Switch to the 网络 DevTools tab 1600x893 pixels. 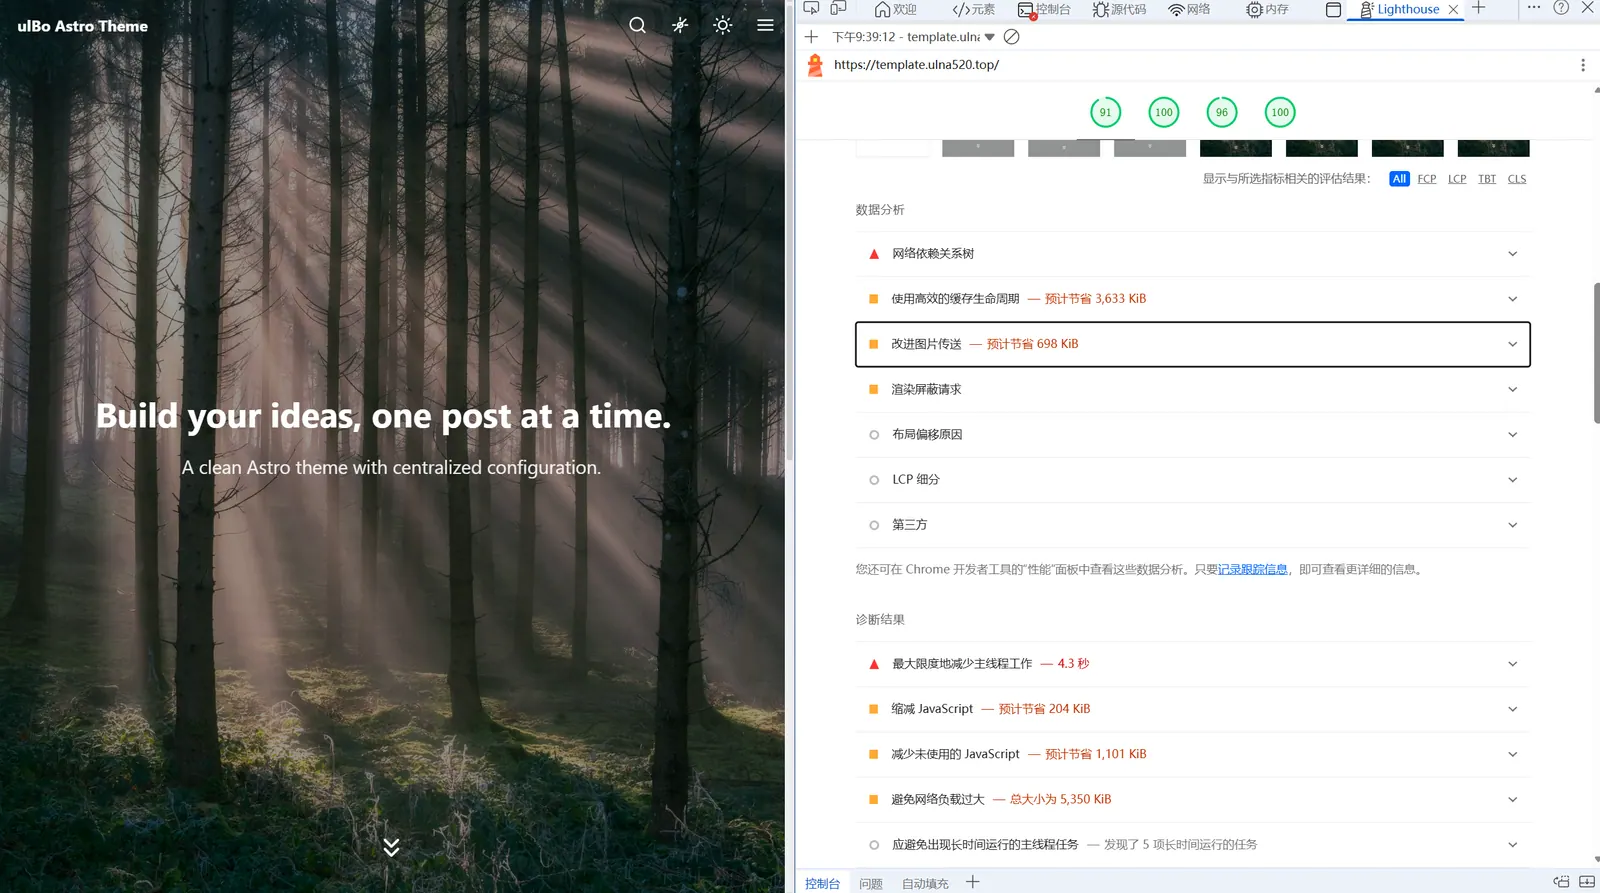[1189, 9]
